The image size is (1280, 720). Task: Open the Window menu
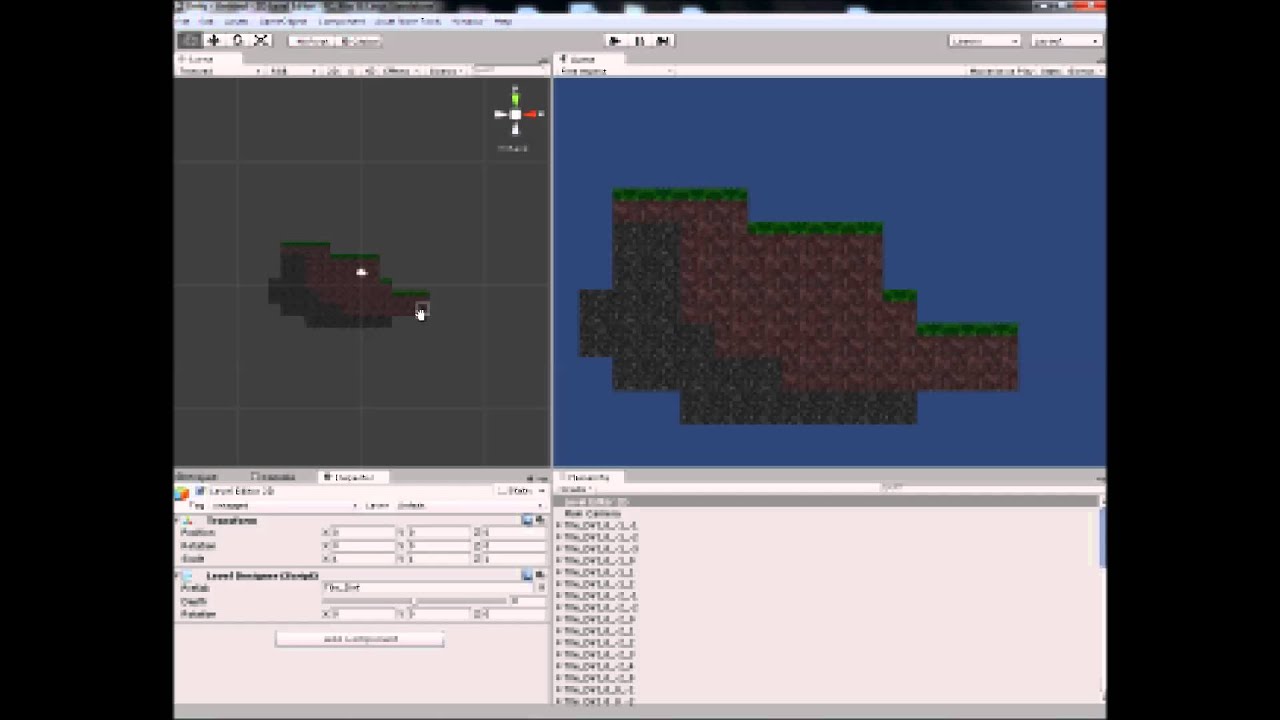[466, 21]
